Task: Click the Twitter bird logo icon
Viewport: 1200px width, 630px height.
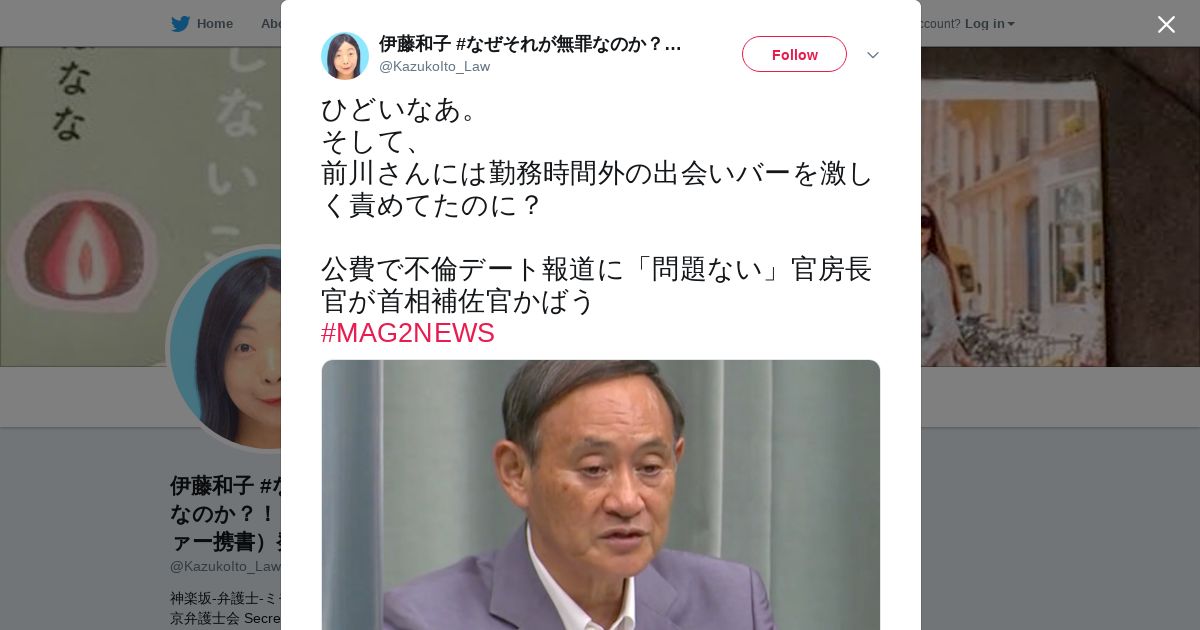Action: [x=180, y=24]
